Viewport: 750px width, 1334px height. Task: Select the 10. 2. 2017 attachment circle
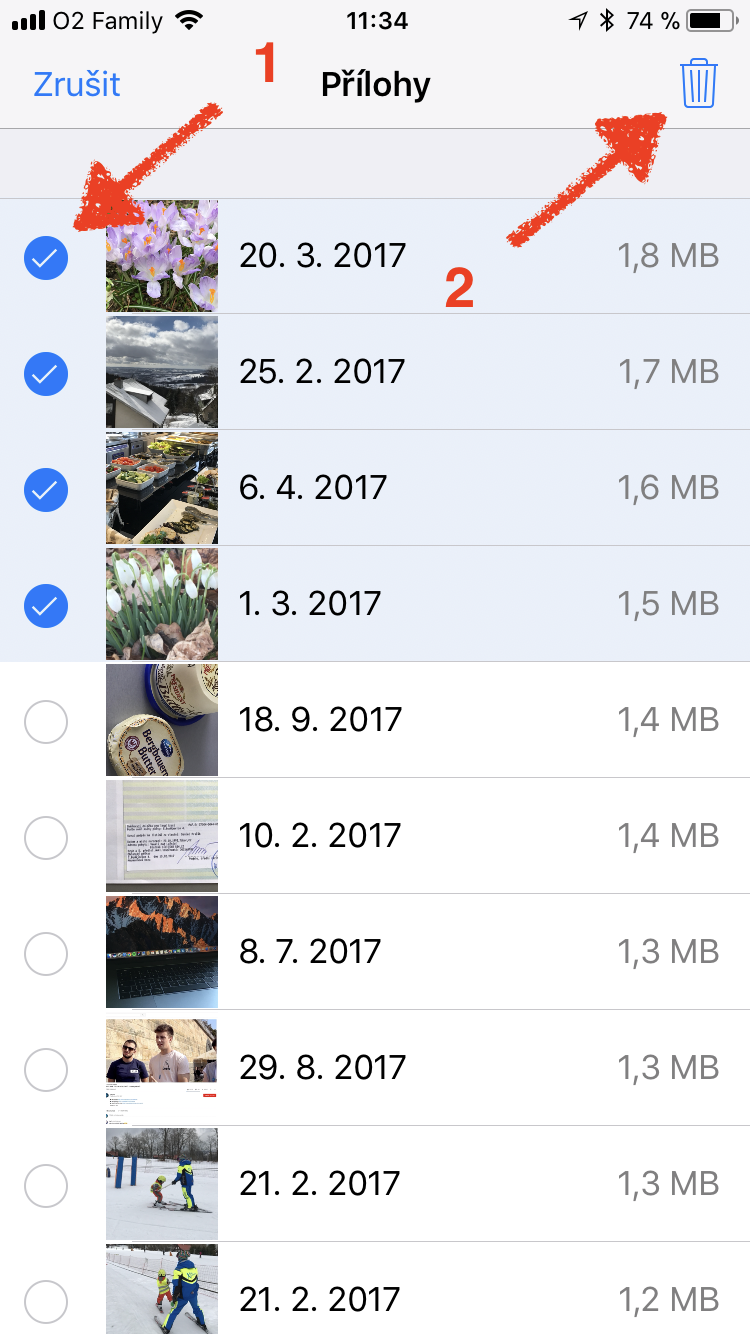point(46,837)
